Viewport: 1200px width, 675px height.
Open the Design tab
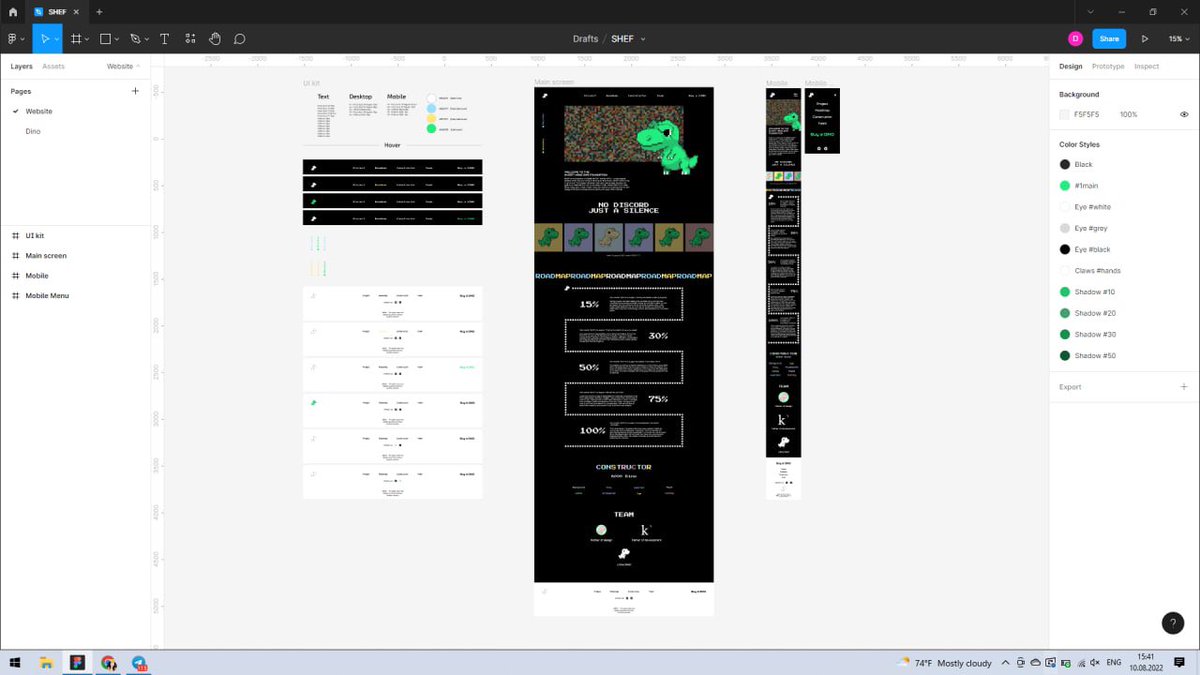click(1070, 66)
